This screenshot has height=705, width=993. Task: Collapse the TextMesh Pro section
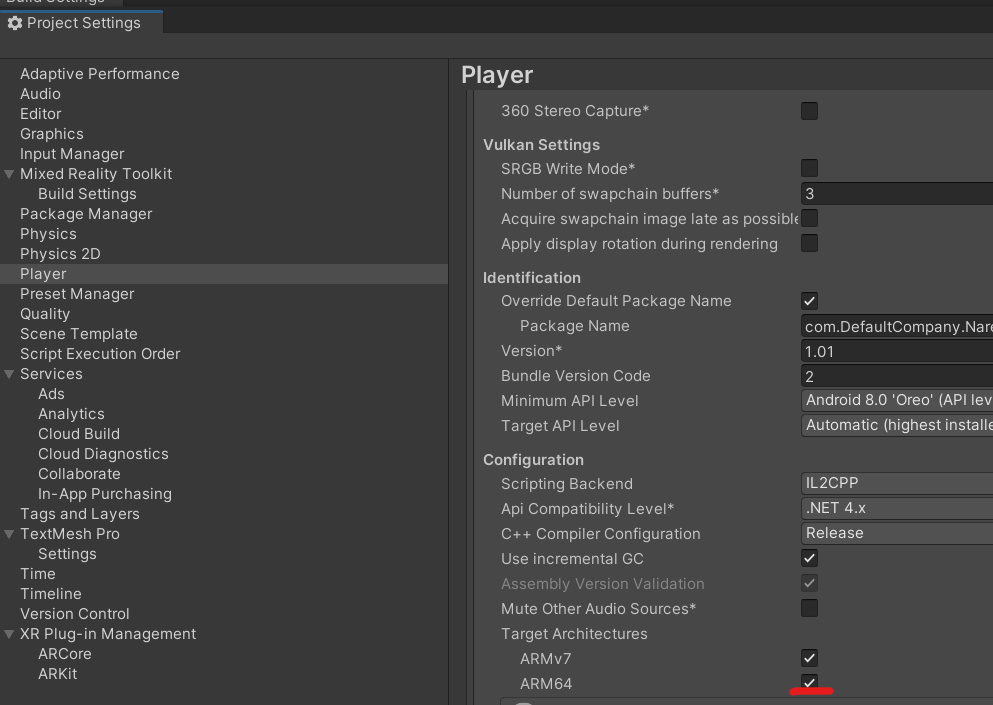pos(9,534)
